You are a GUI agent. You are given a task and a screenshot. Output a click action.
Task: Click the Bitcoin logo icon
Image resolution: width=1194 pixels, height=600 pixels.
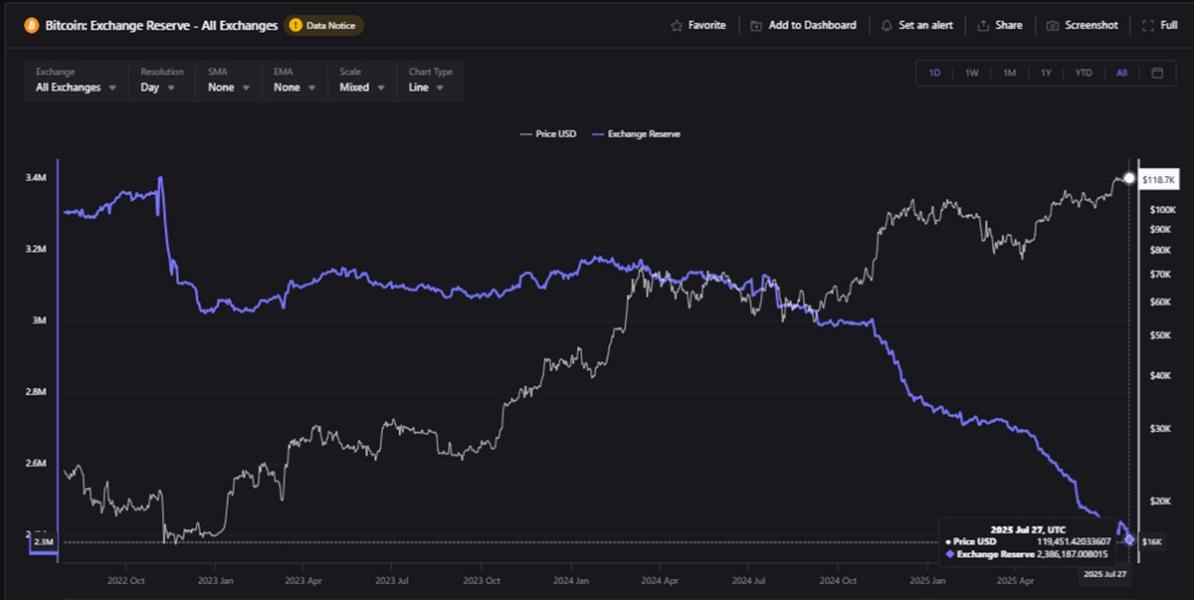click(32, 25)
